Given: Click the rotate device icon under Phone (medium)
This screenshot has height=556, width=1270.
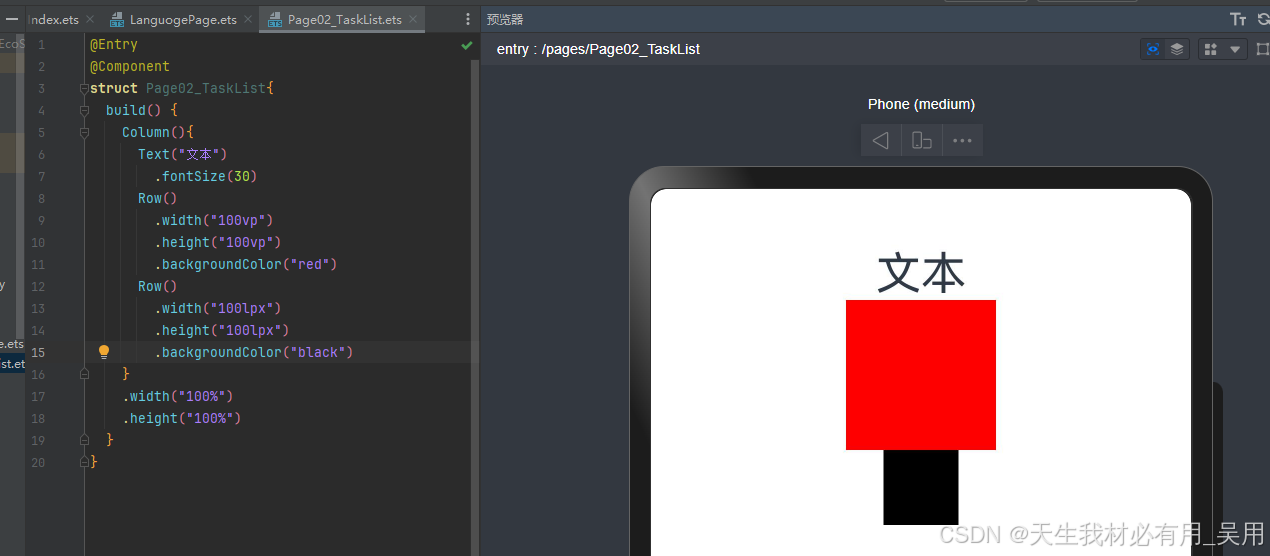Looking at the screenshot, I should [x=922, y=140].
